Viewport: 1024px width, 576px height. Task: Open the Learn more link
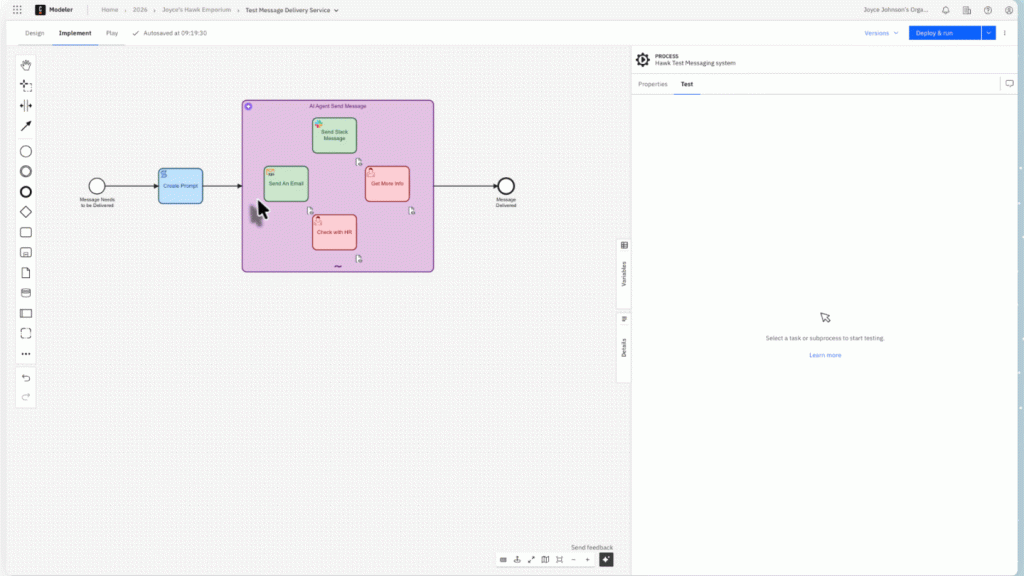click(x=825, y=355)
